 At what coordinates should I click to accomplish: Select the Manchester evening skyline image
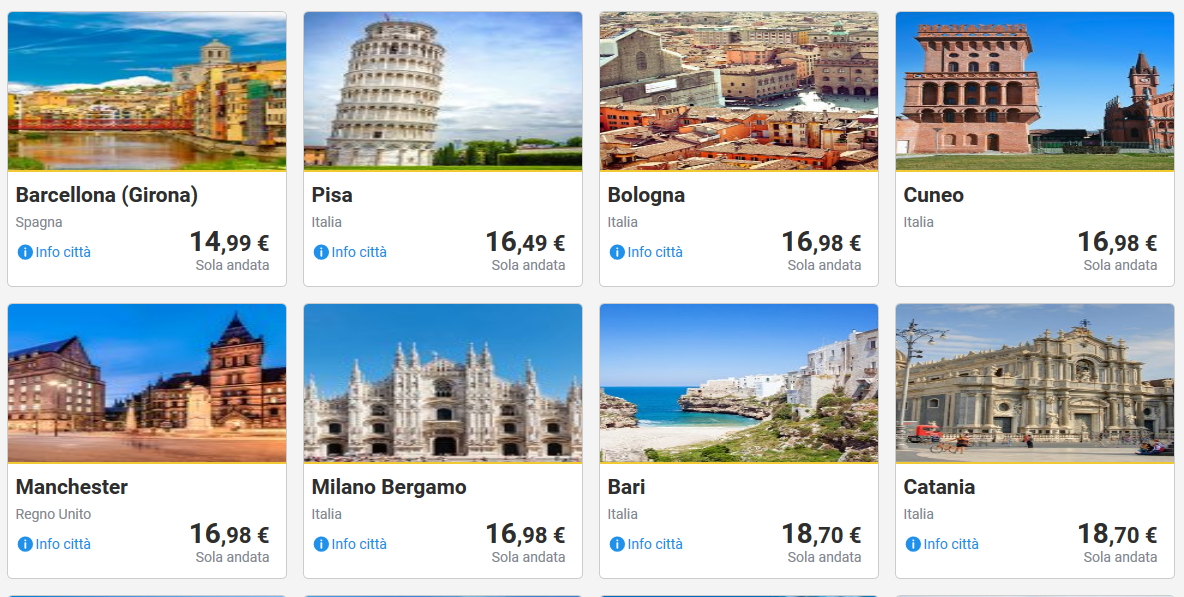point(147,383)
